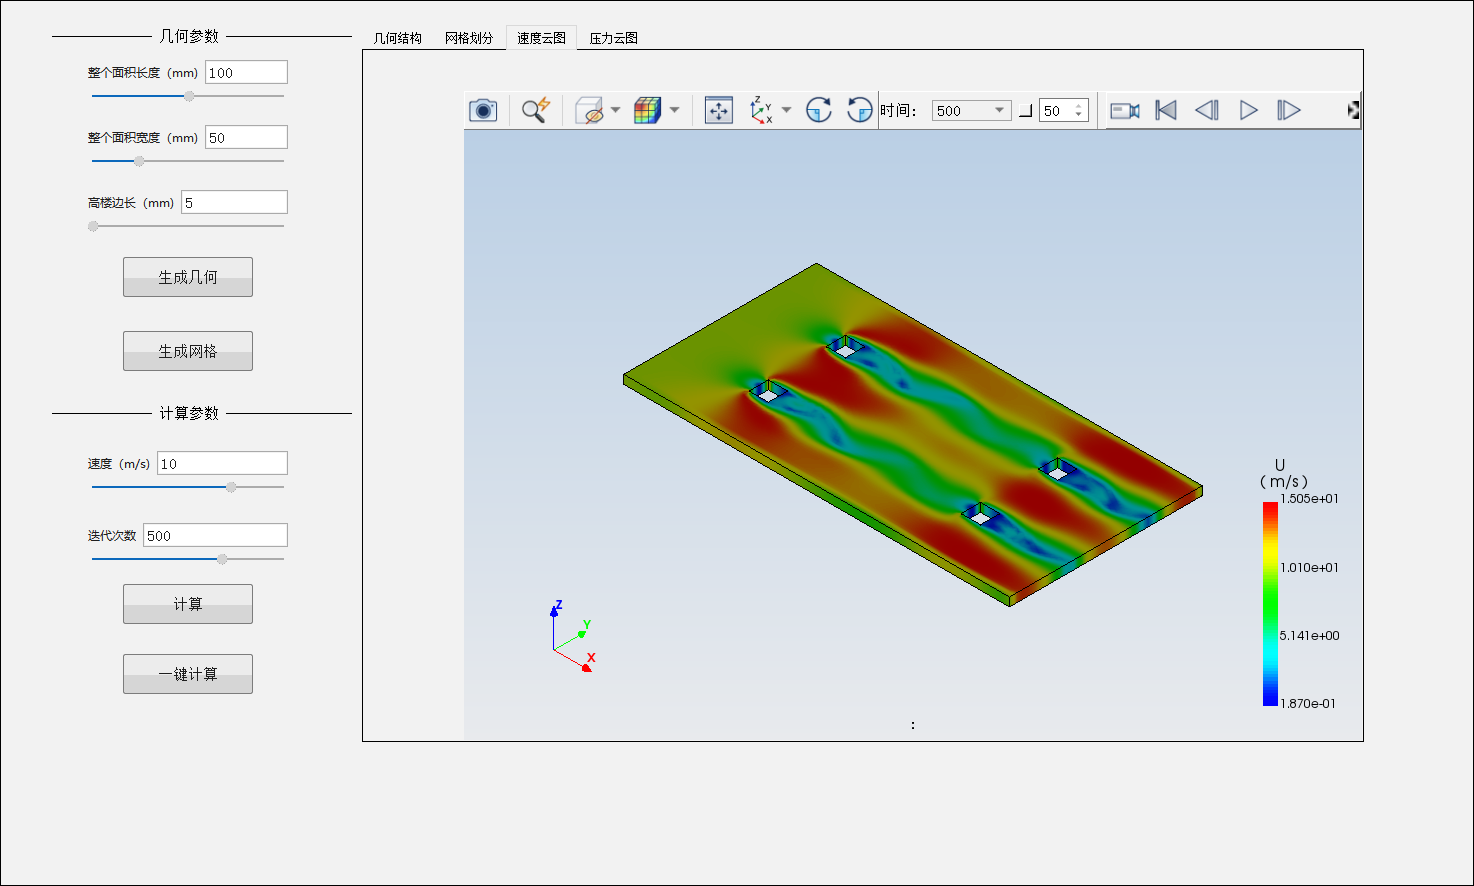Image resolution: width=1474 pixels, height=886 pixels.
Task: Focus the 高楼边长 field showing 5
Action: pyautogui.click(x=234, y=202)
